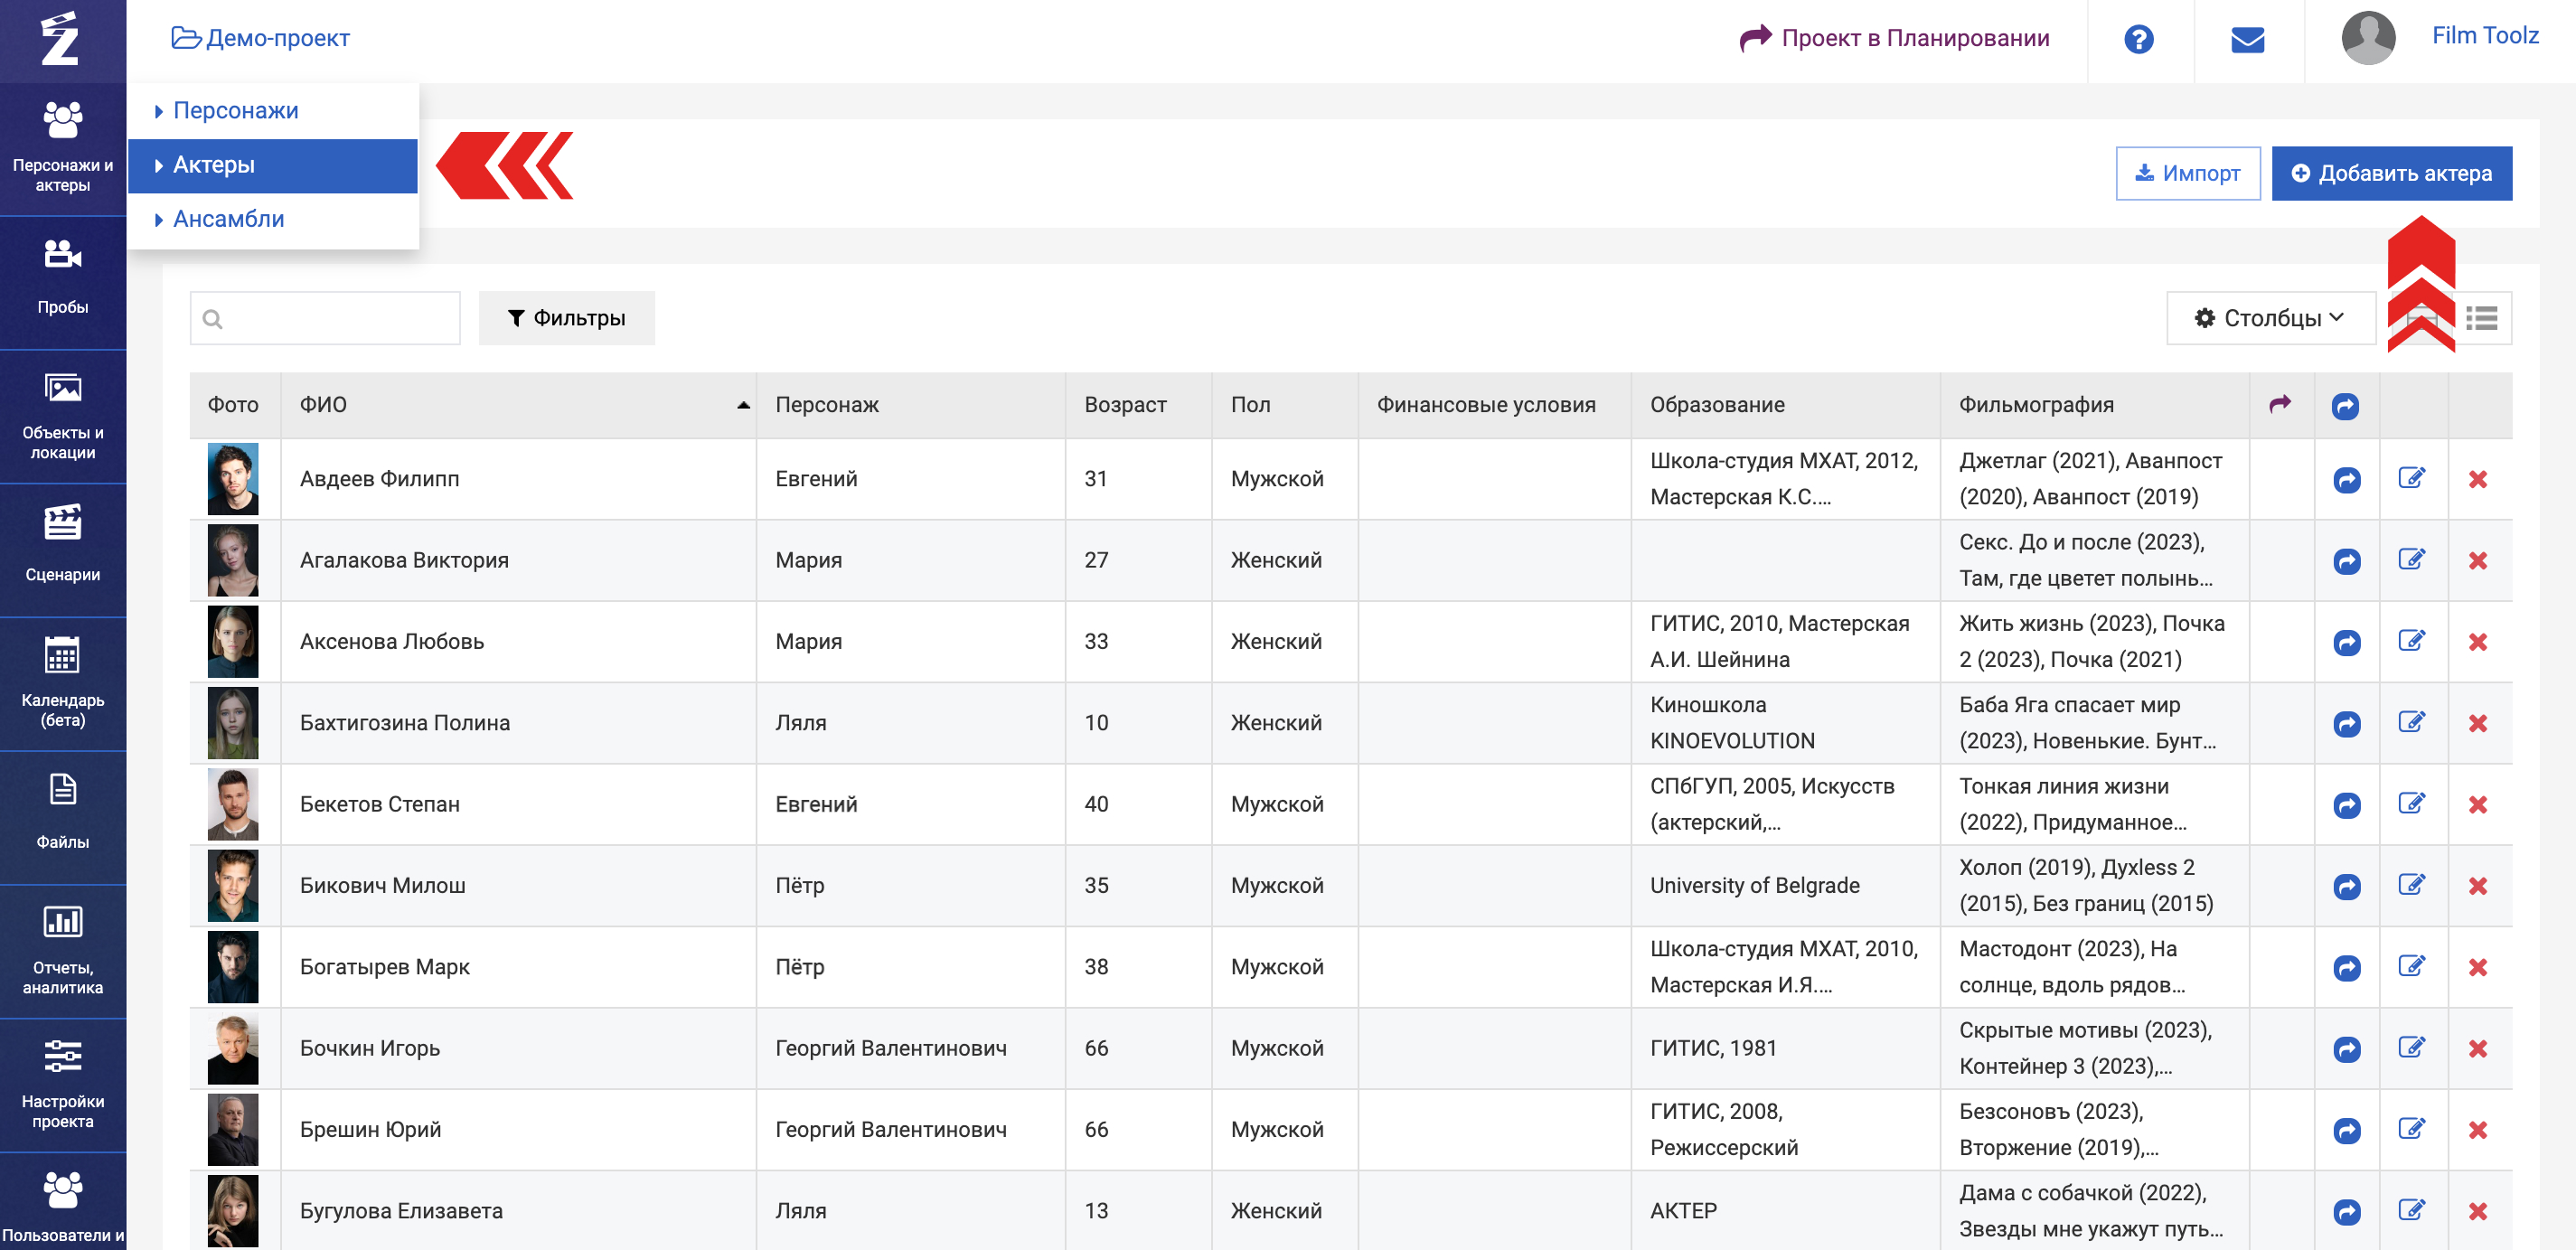
Task: Open photo thumbnail of Авдеев Филипп
Action: click(x=232, y=479)
